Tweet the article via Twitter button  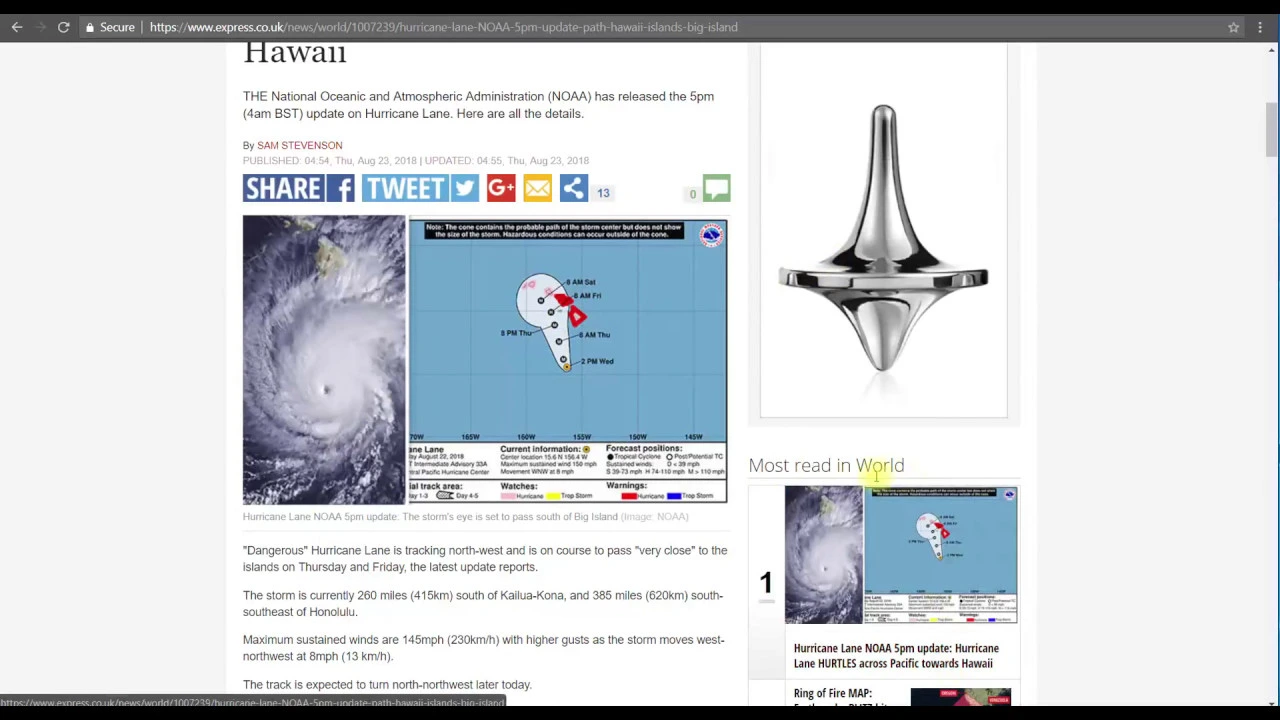click(x=420, y=188)
